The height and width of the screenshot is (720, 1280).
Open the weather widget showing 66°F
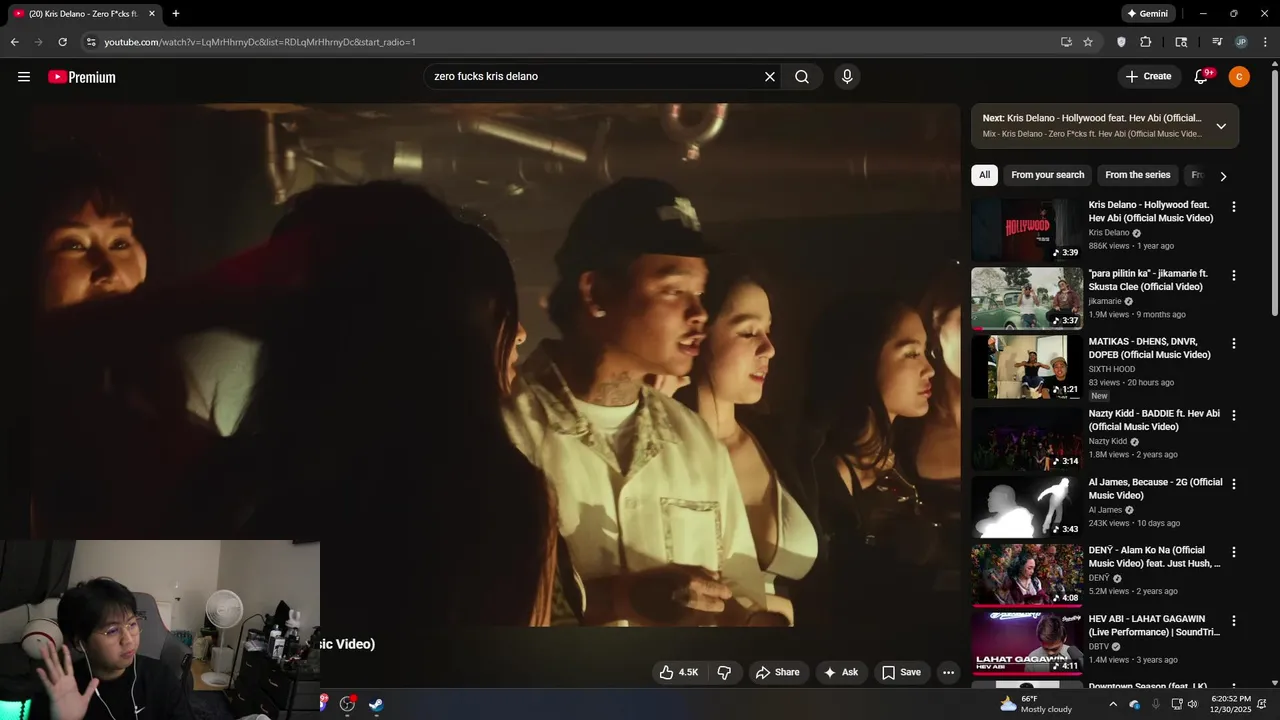pos(1036,704)
